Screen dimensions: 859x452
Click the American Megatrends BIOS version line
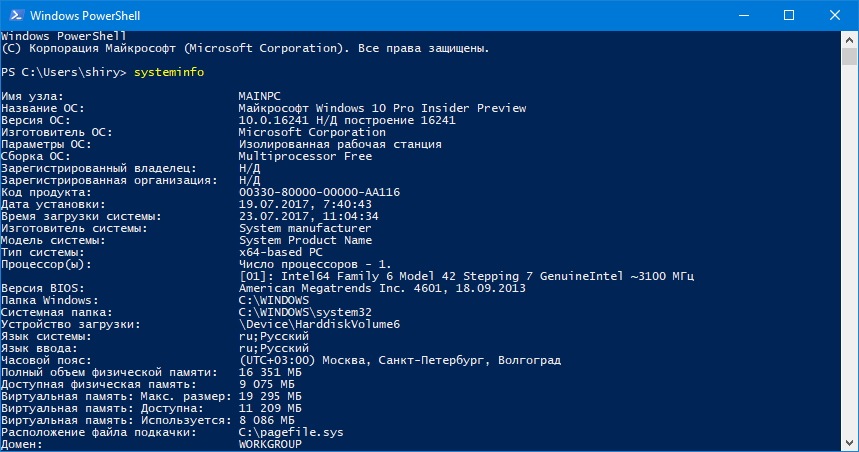(x=382, y=288)
